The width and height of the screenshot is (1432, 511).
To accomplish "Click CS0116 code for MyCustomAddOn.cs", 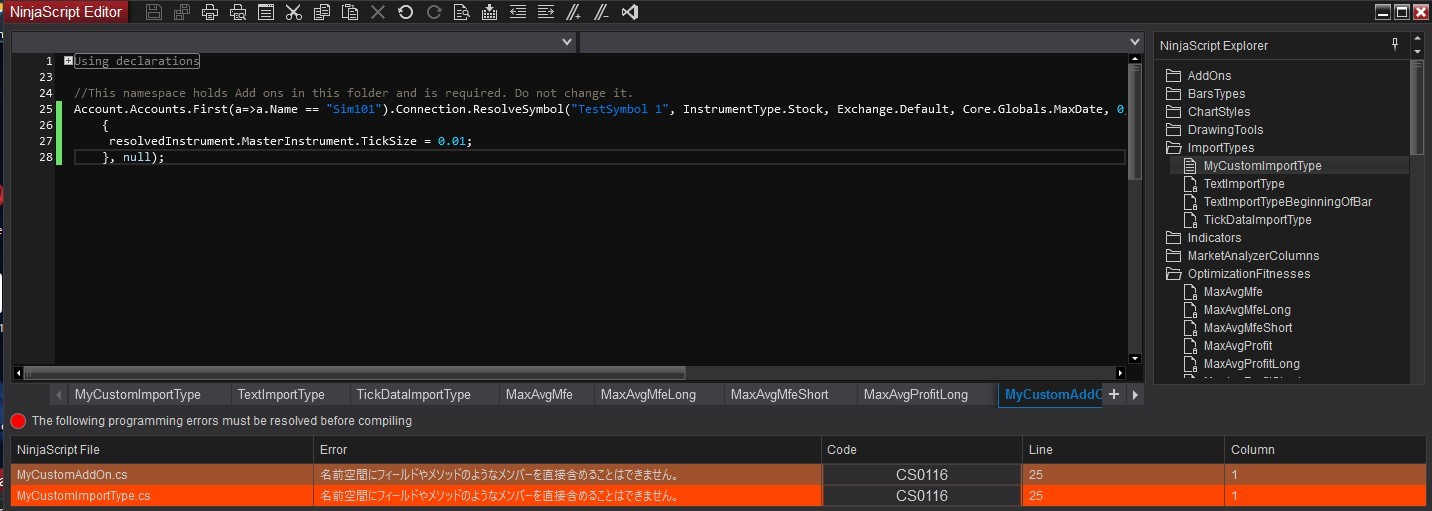I will tap(922, 474).
